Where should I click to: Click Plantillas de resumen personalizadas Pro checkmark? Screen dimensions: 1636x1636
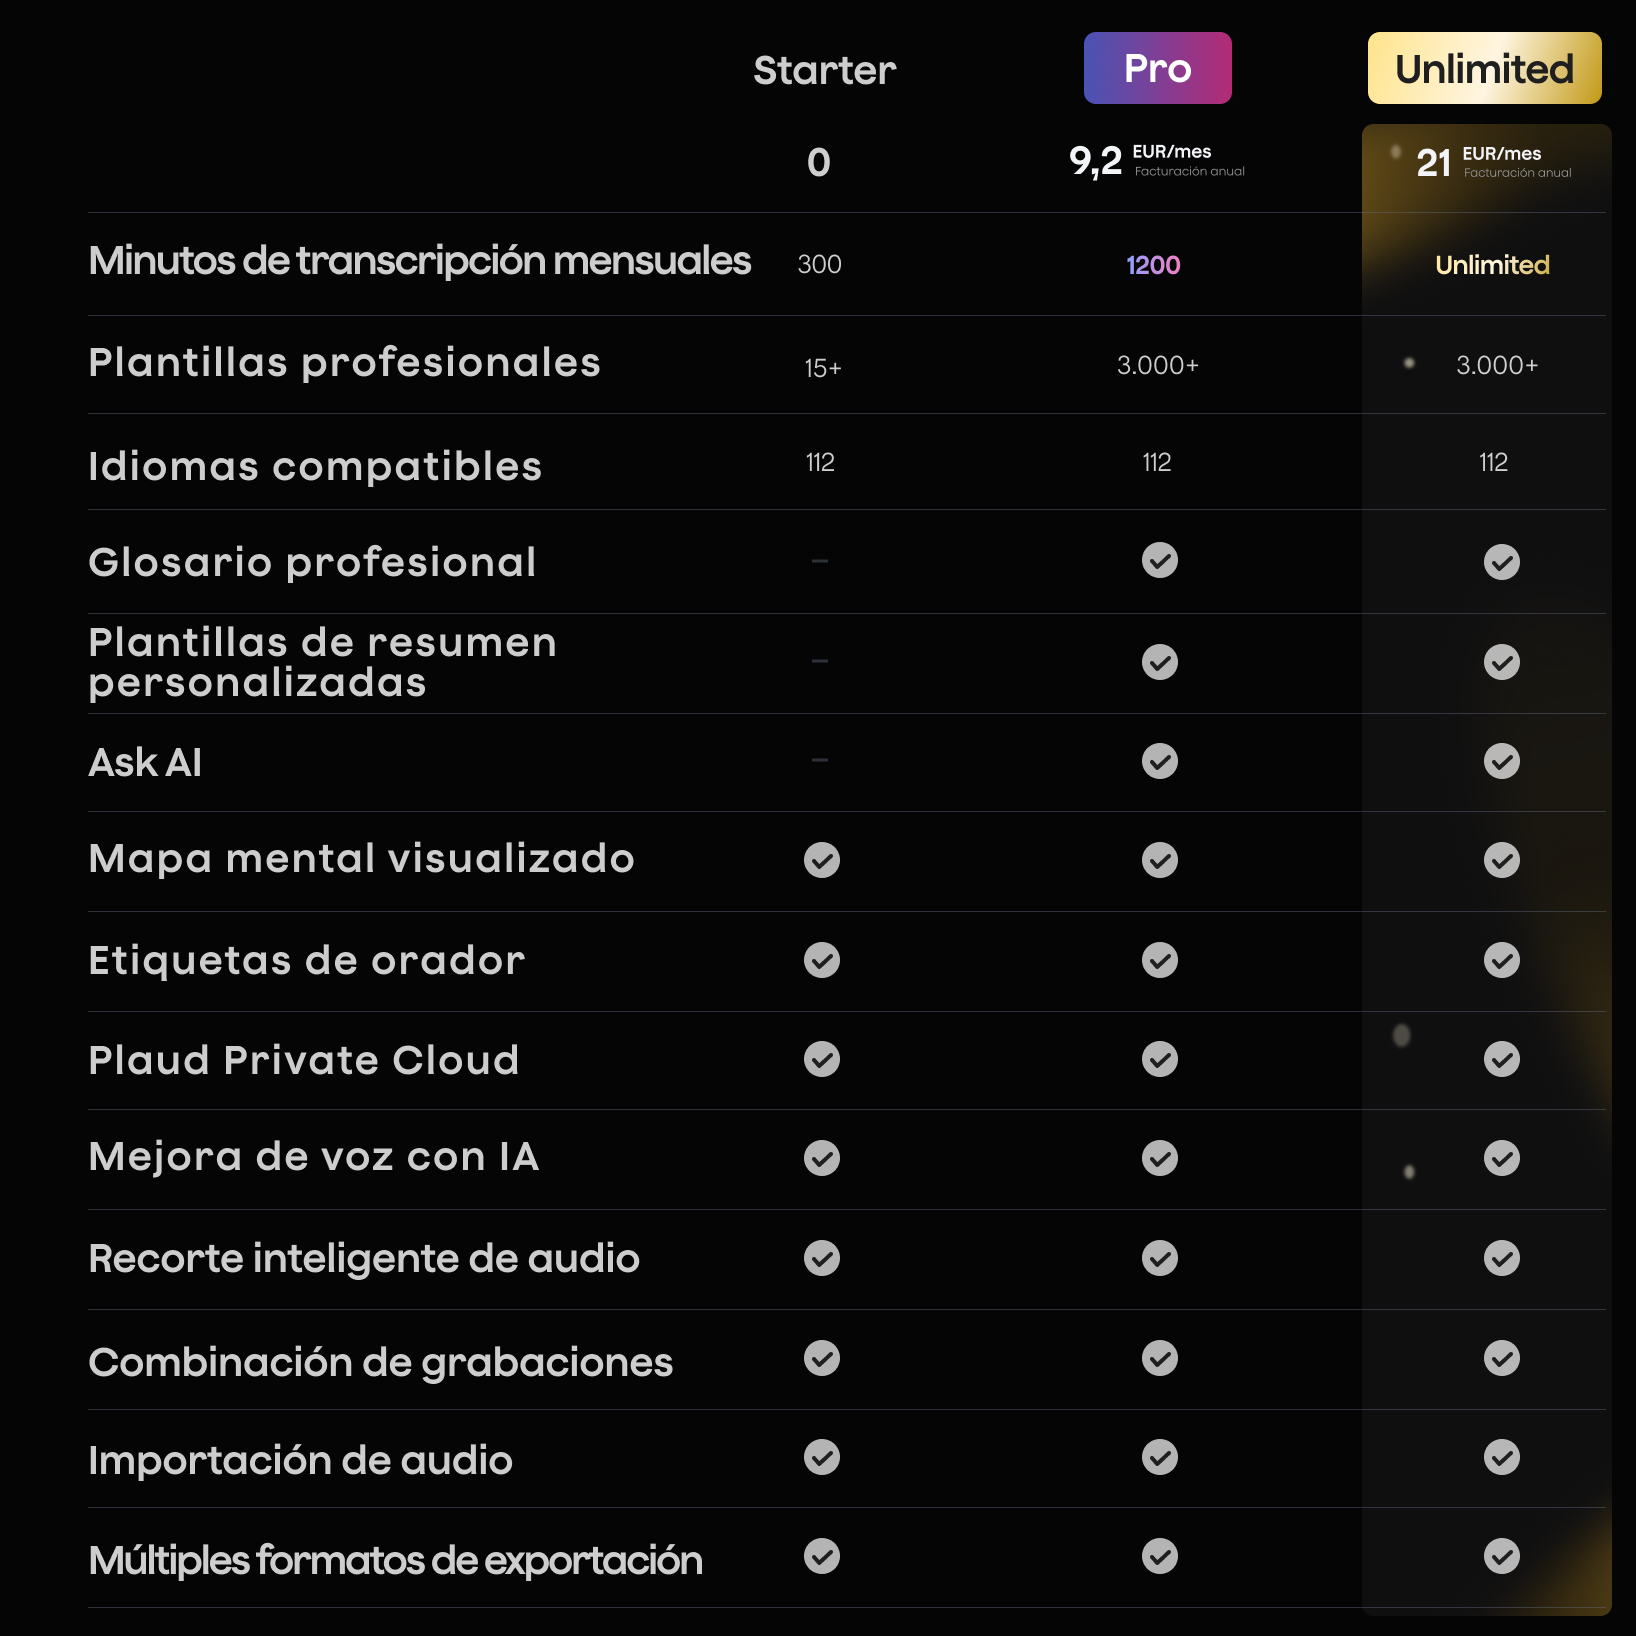(x=1159, y=662)
